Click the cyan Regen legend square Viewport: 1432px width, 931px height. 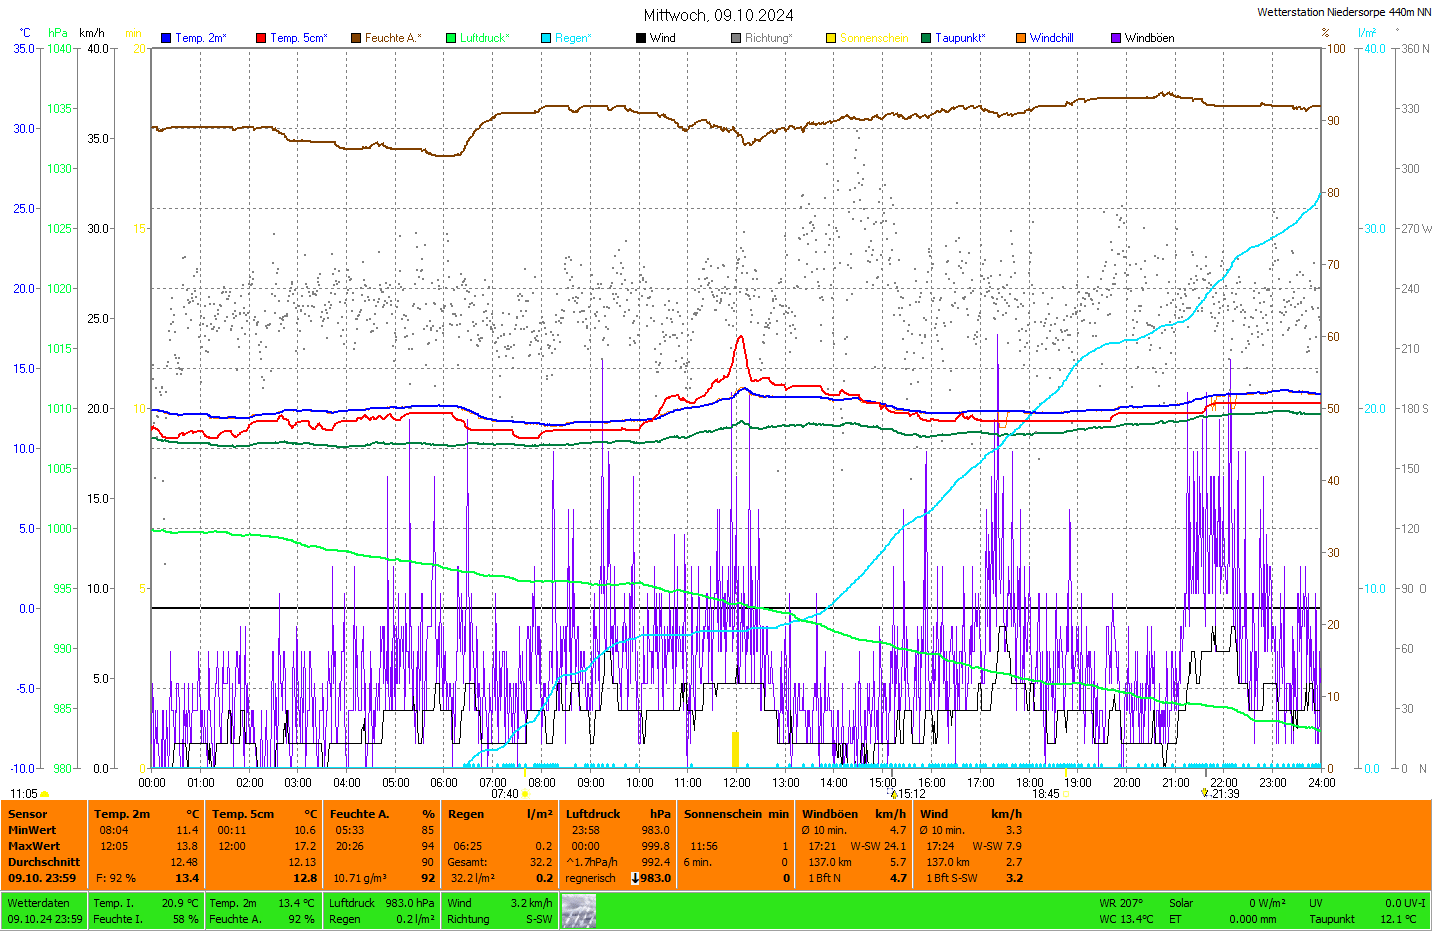[546, 38]
